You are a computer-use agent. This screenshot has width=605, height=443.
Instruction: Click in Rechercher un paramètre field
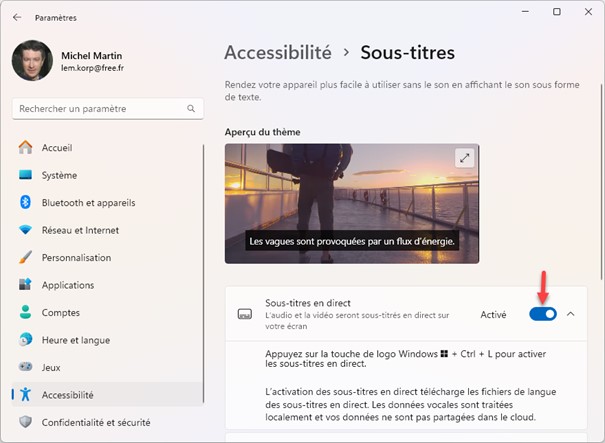(x=108, y=108)
